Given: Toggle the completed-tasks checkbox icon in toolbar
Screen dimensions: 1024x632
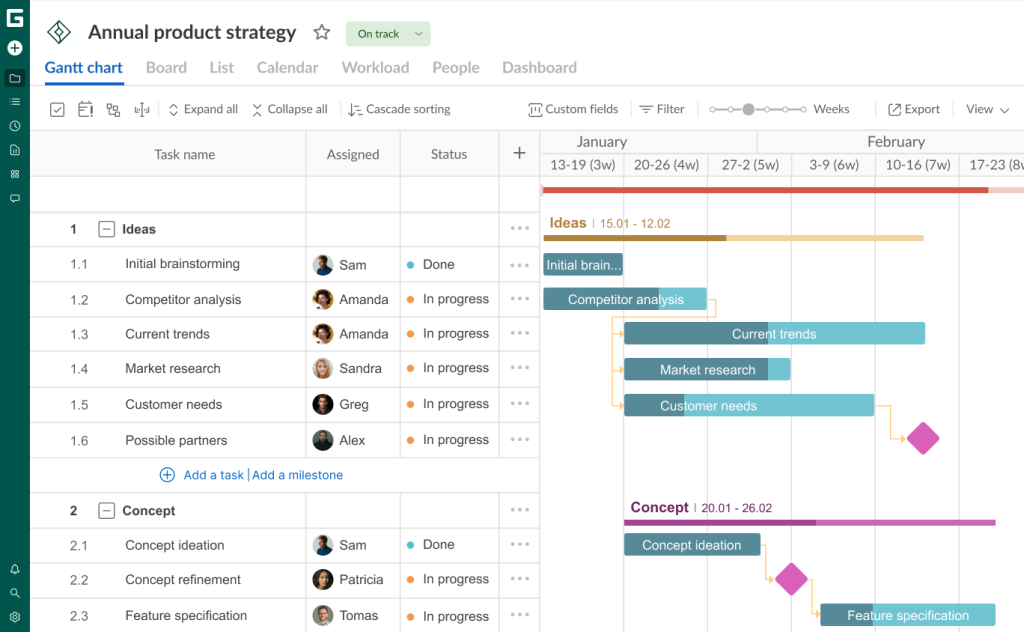Looking at the screenshot, I should coord(57,109).
